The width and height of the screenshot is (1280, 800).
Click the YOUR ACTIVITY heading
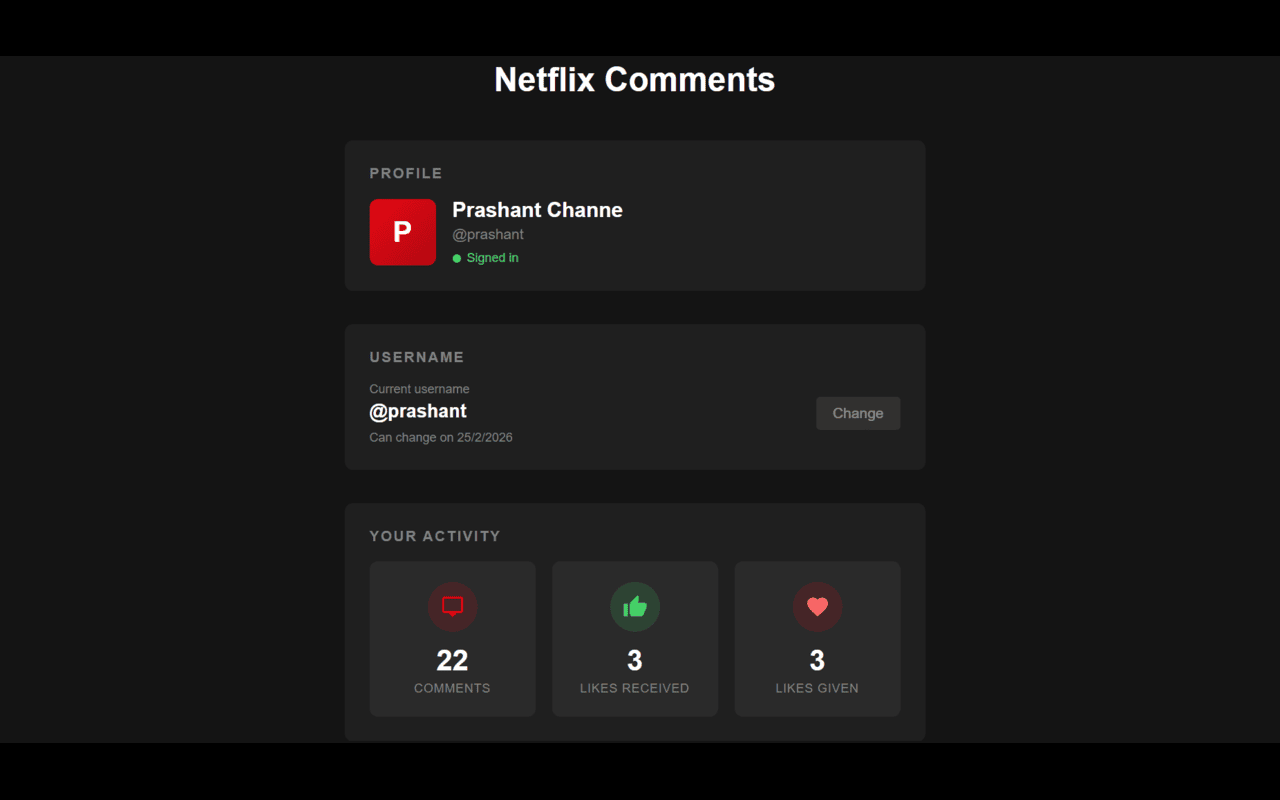[435, 536]
